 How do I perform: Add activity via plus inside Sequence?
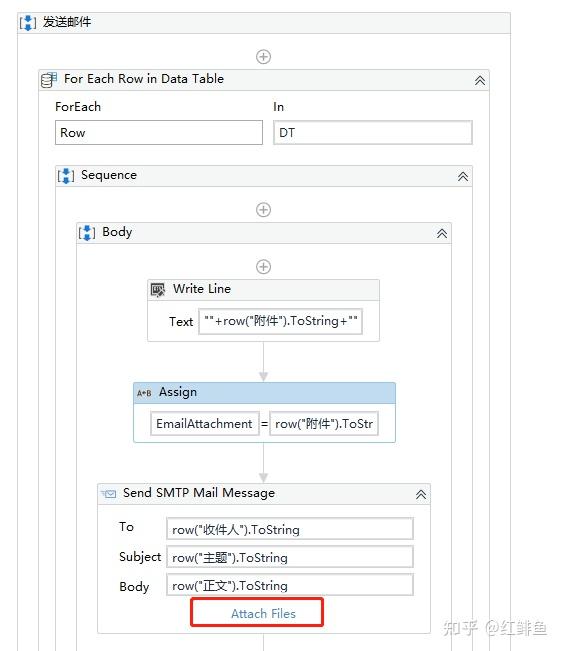point(264,210)
